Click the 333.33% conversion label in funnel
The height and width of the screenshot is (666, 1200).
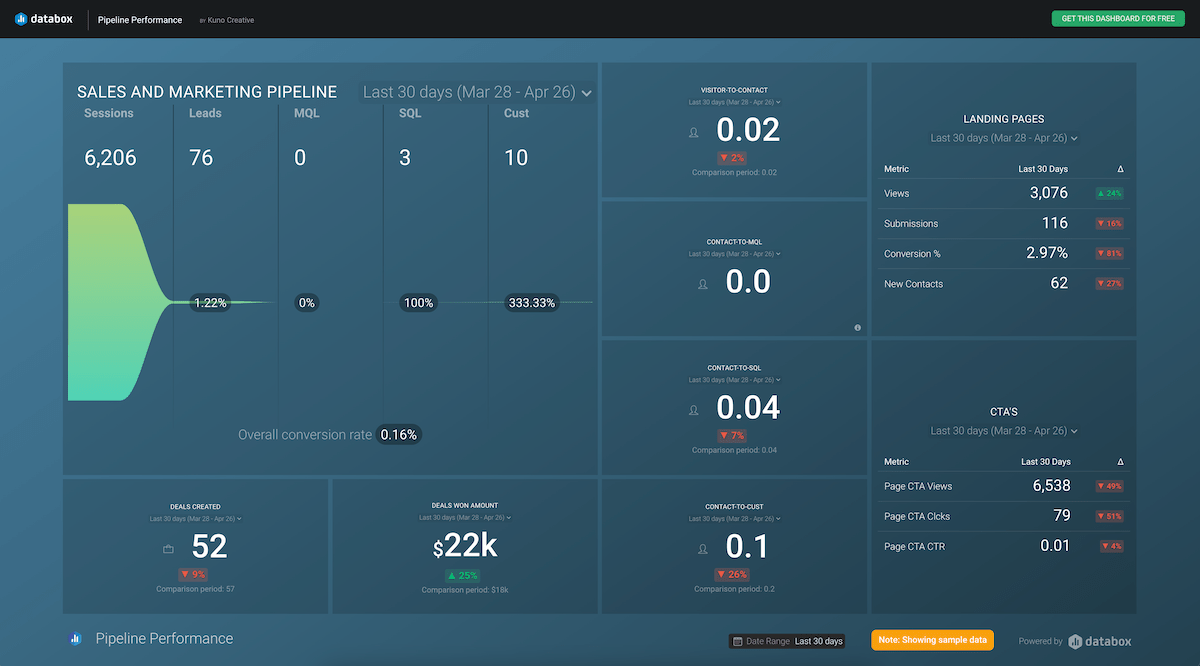[530, 302]
